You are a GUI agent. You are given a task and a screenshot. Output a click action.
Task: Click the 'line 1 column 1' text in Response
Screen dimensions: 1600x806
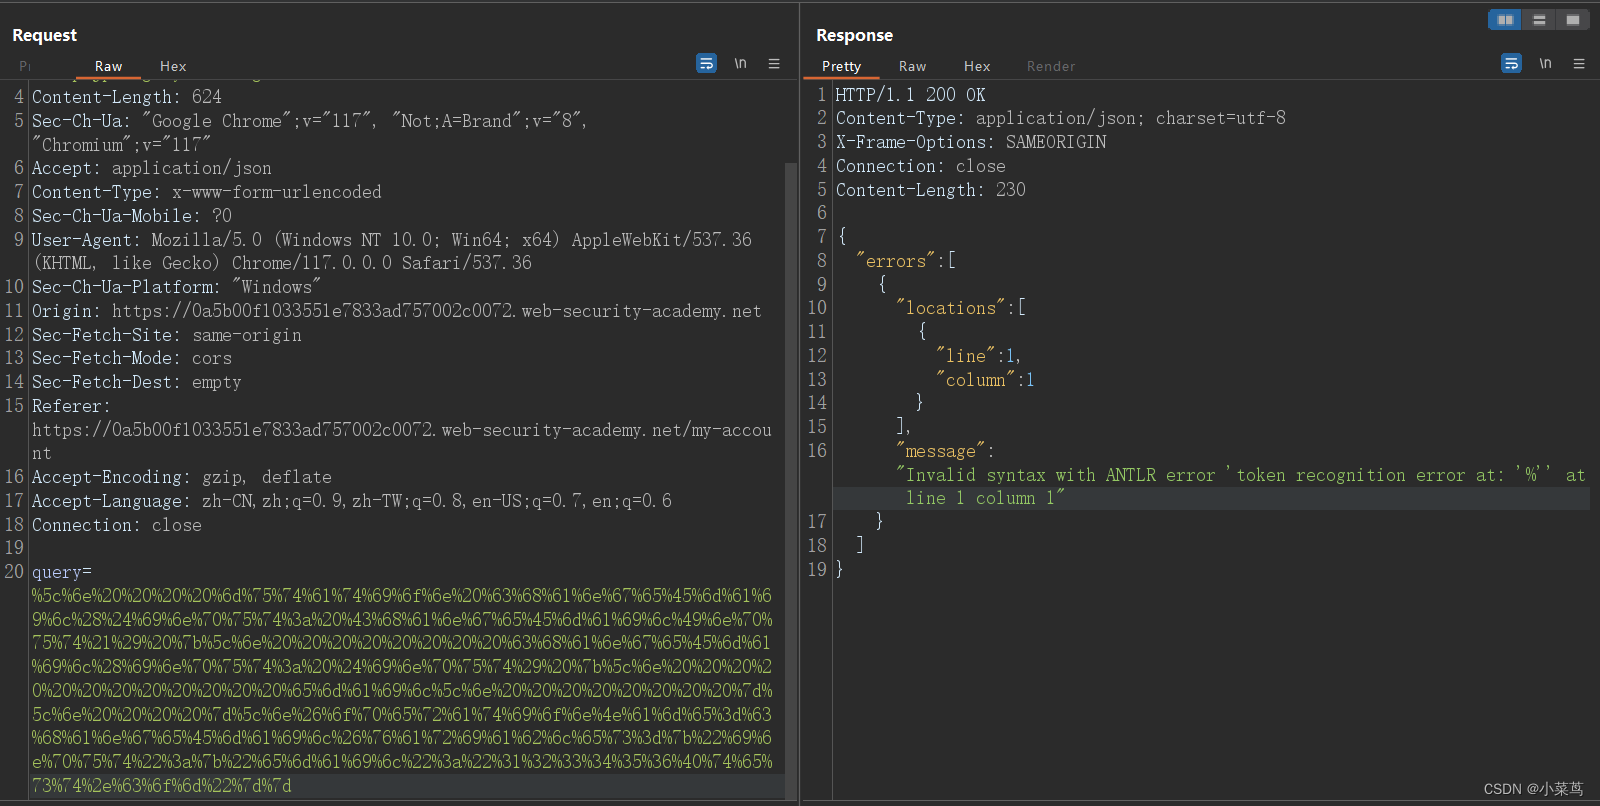coord(981,498)
